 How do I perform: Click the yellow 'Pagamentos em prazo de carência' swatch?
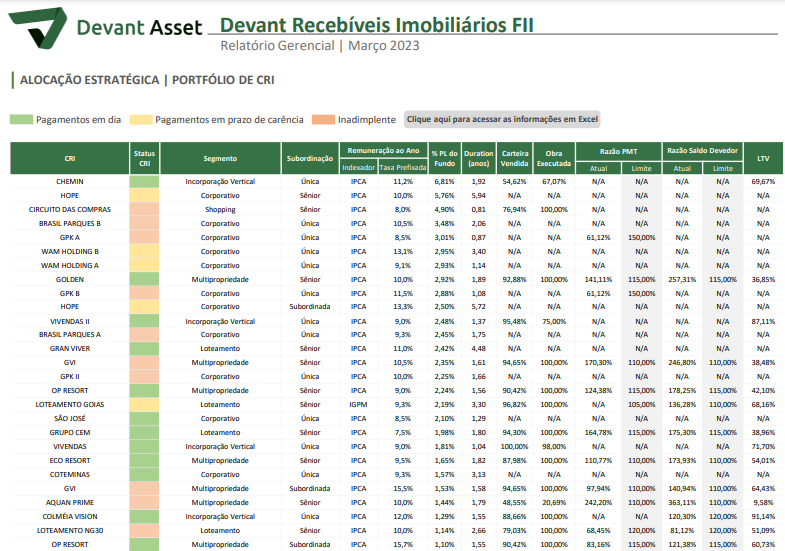pyautogui.click(x=141, y=119)
